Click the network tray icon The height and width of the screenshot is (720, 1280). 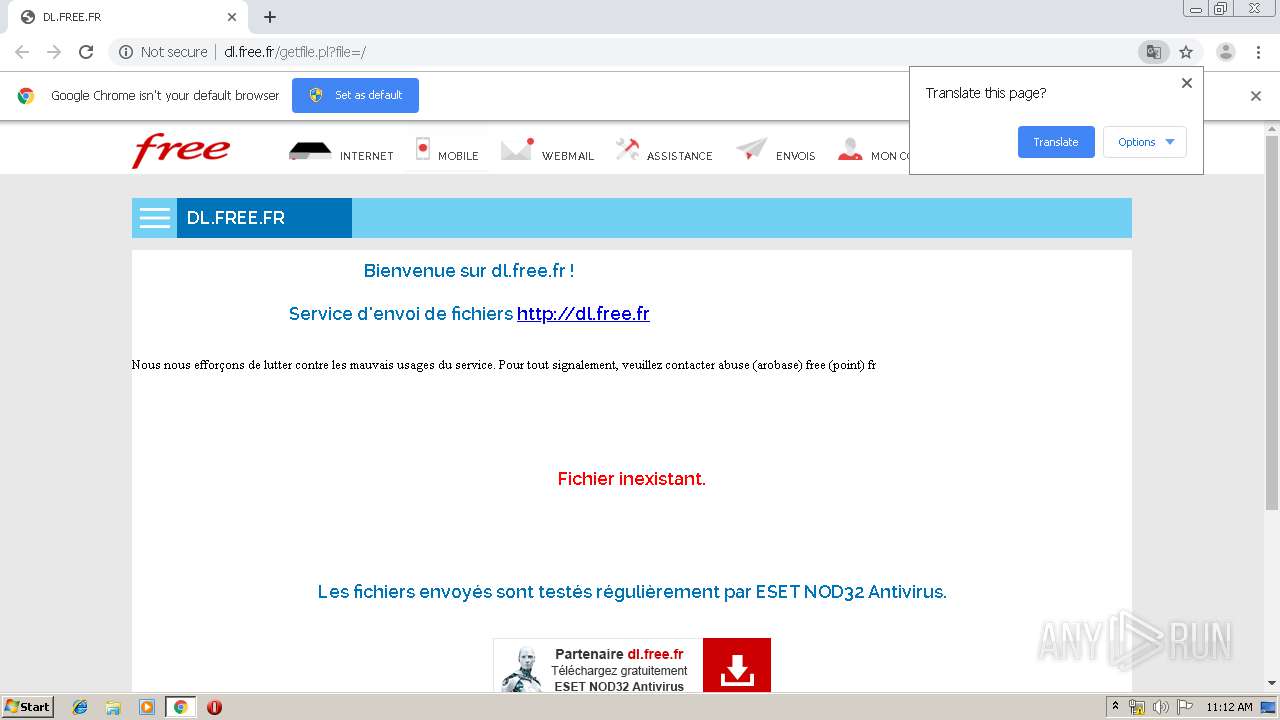tap(1138, 707)
